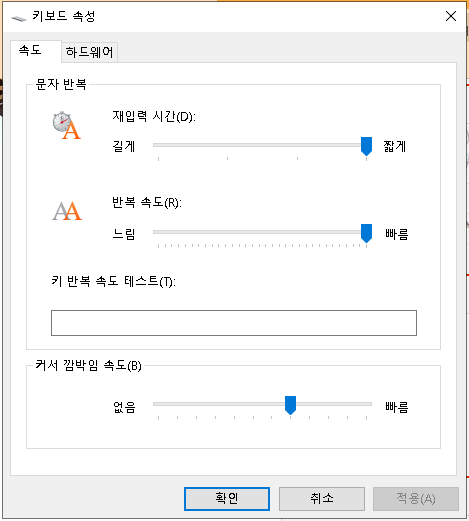Click the 반복 속도(R) label
This screenshot has height=521, width=469.
[x=147, y=202]
